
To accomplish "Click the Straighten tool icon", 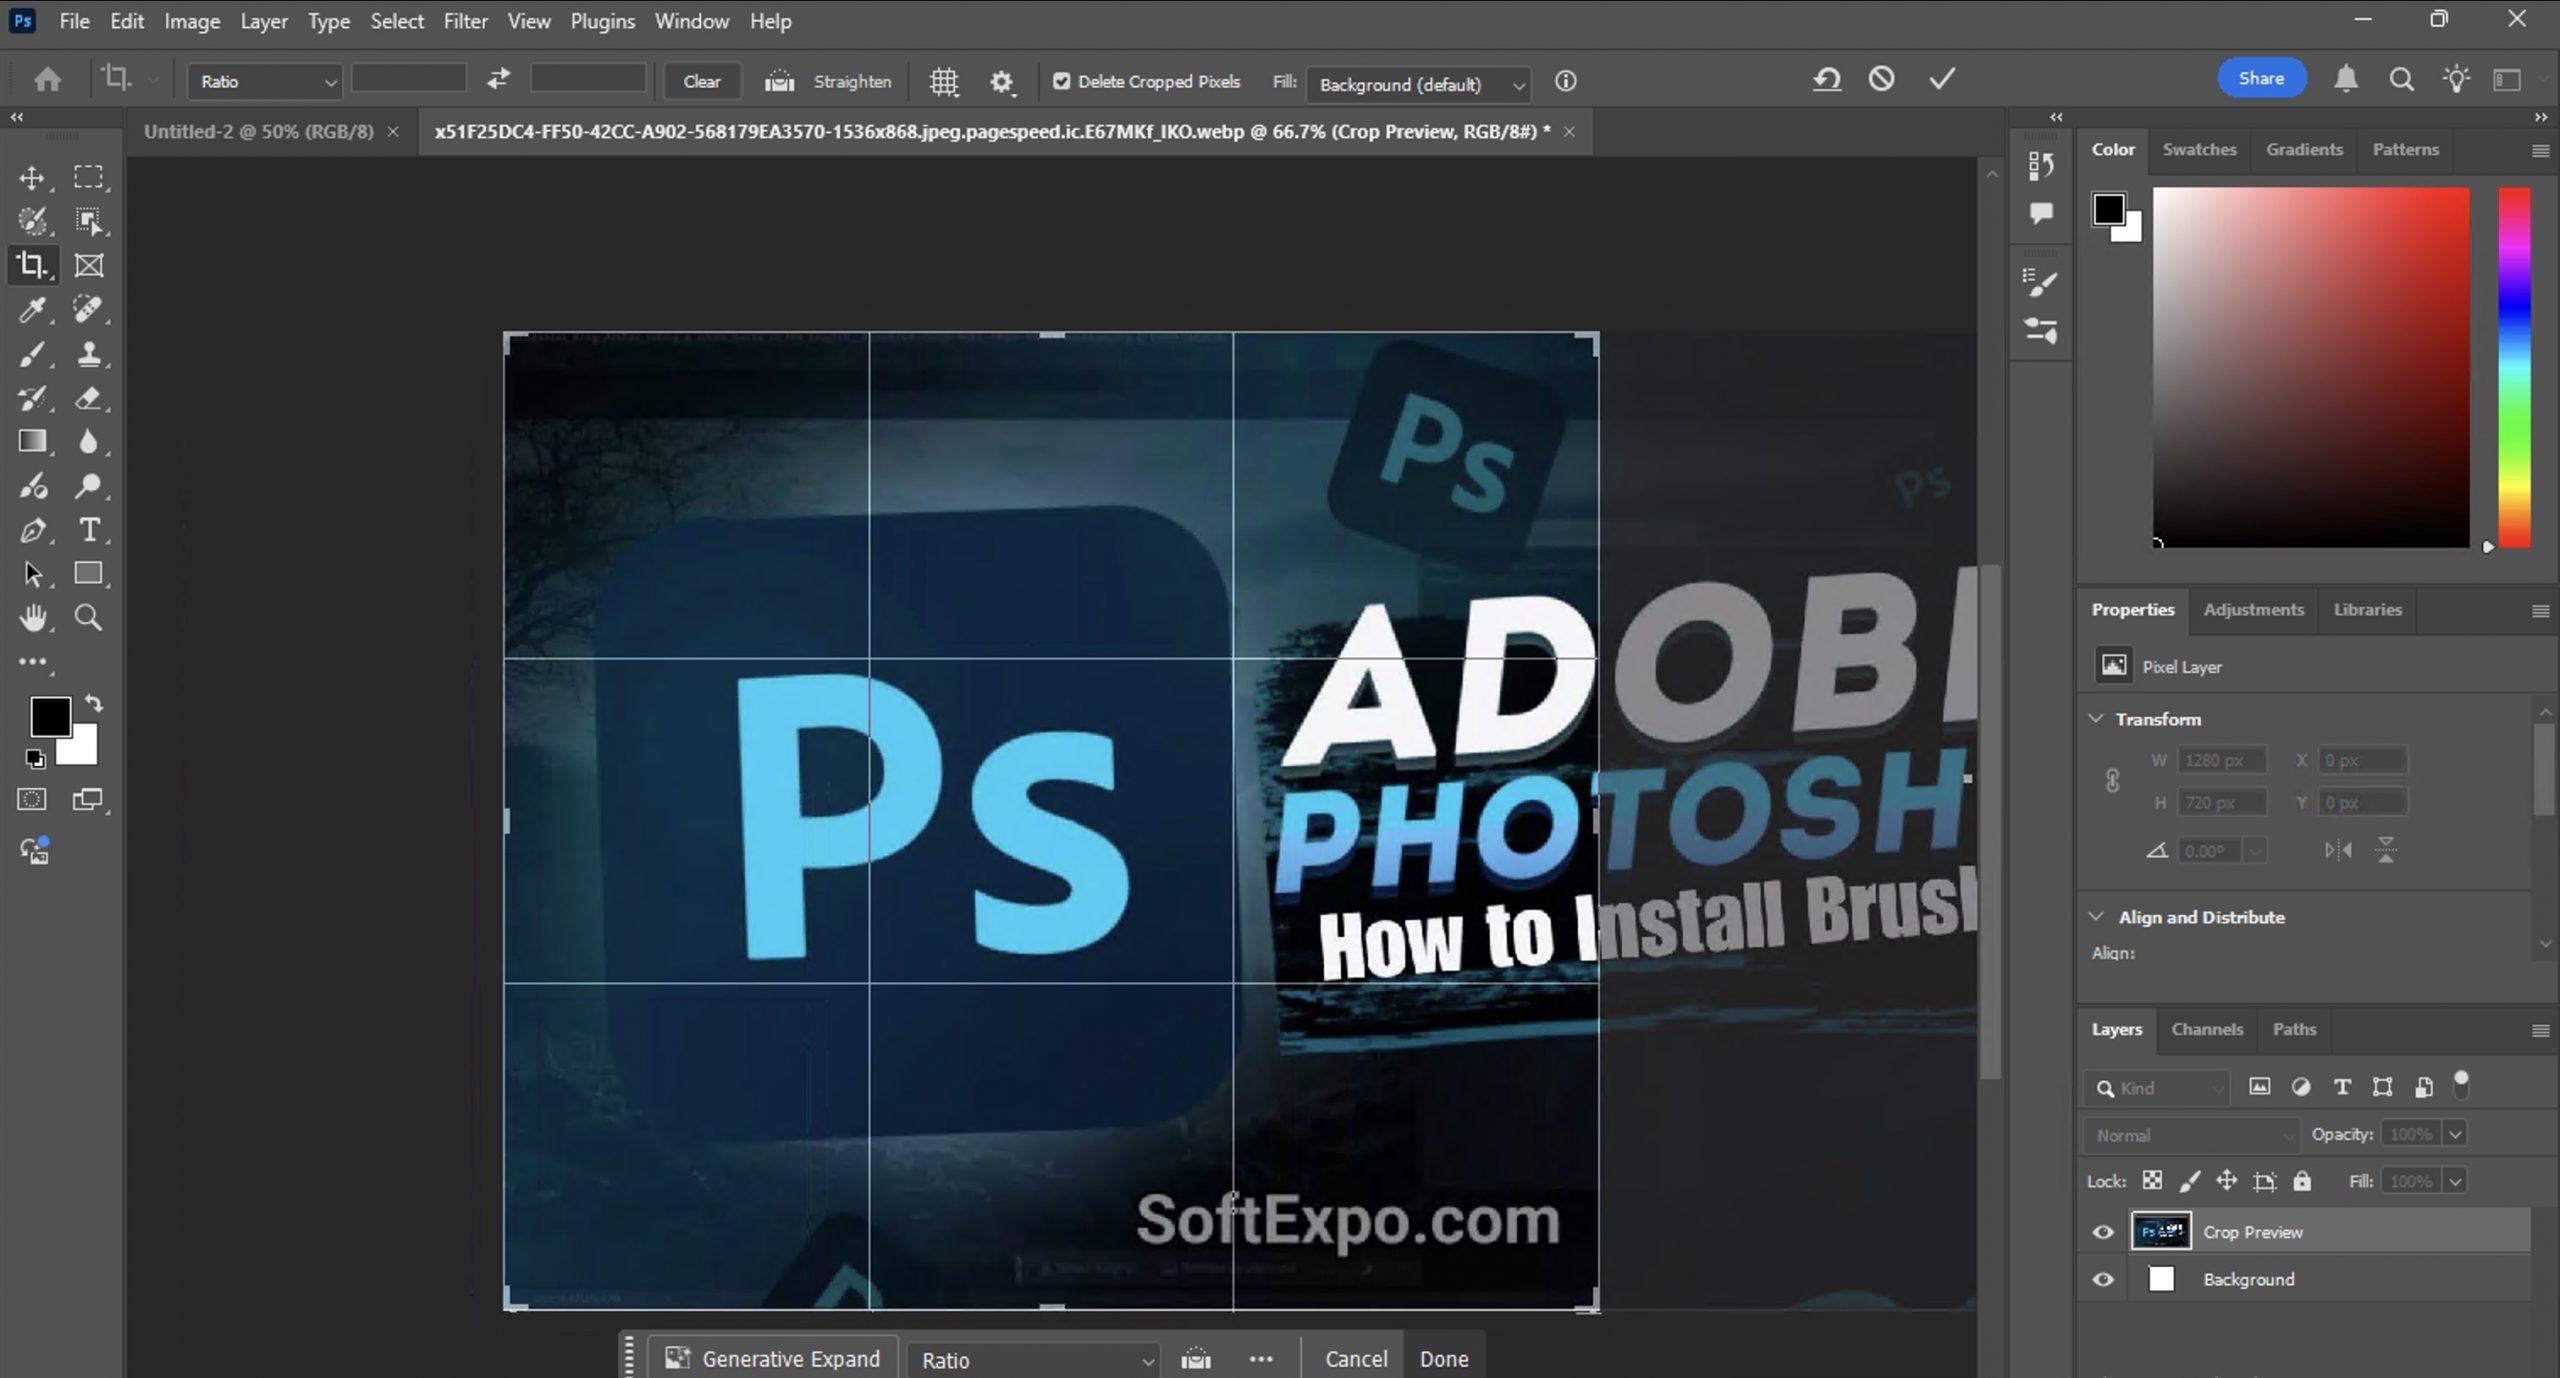I will (779, 82).
